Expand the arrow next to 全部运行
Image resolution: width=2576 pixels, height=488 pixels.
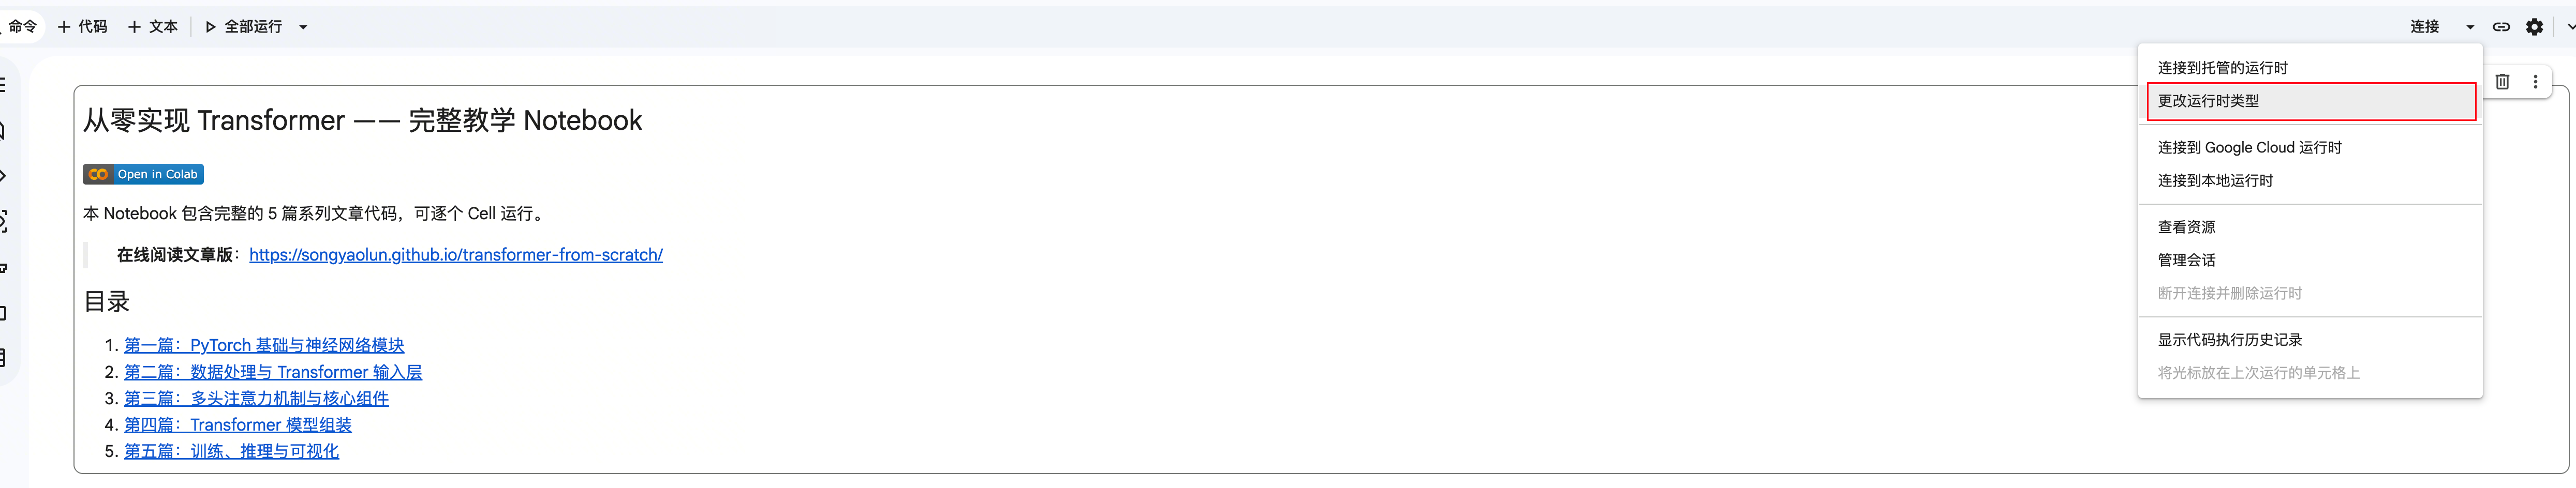pyautogui.click(x=303, y=27)
